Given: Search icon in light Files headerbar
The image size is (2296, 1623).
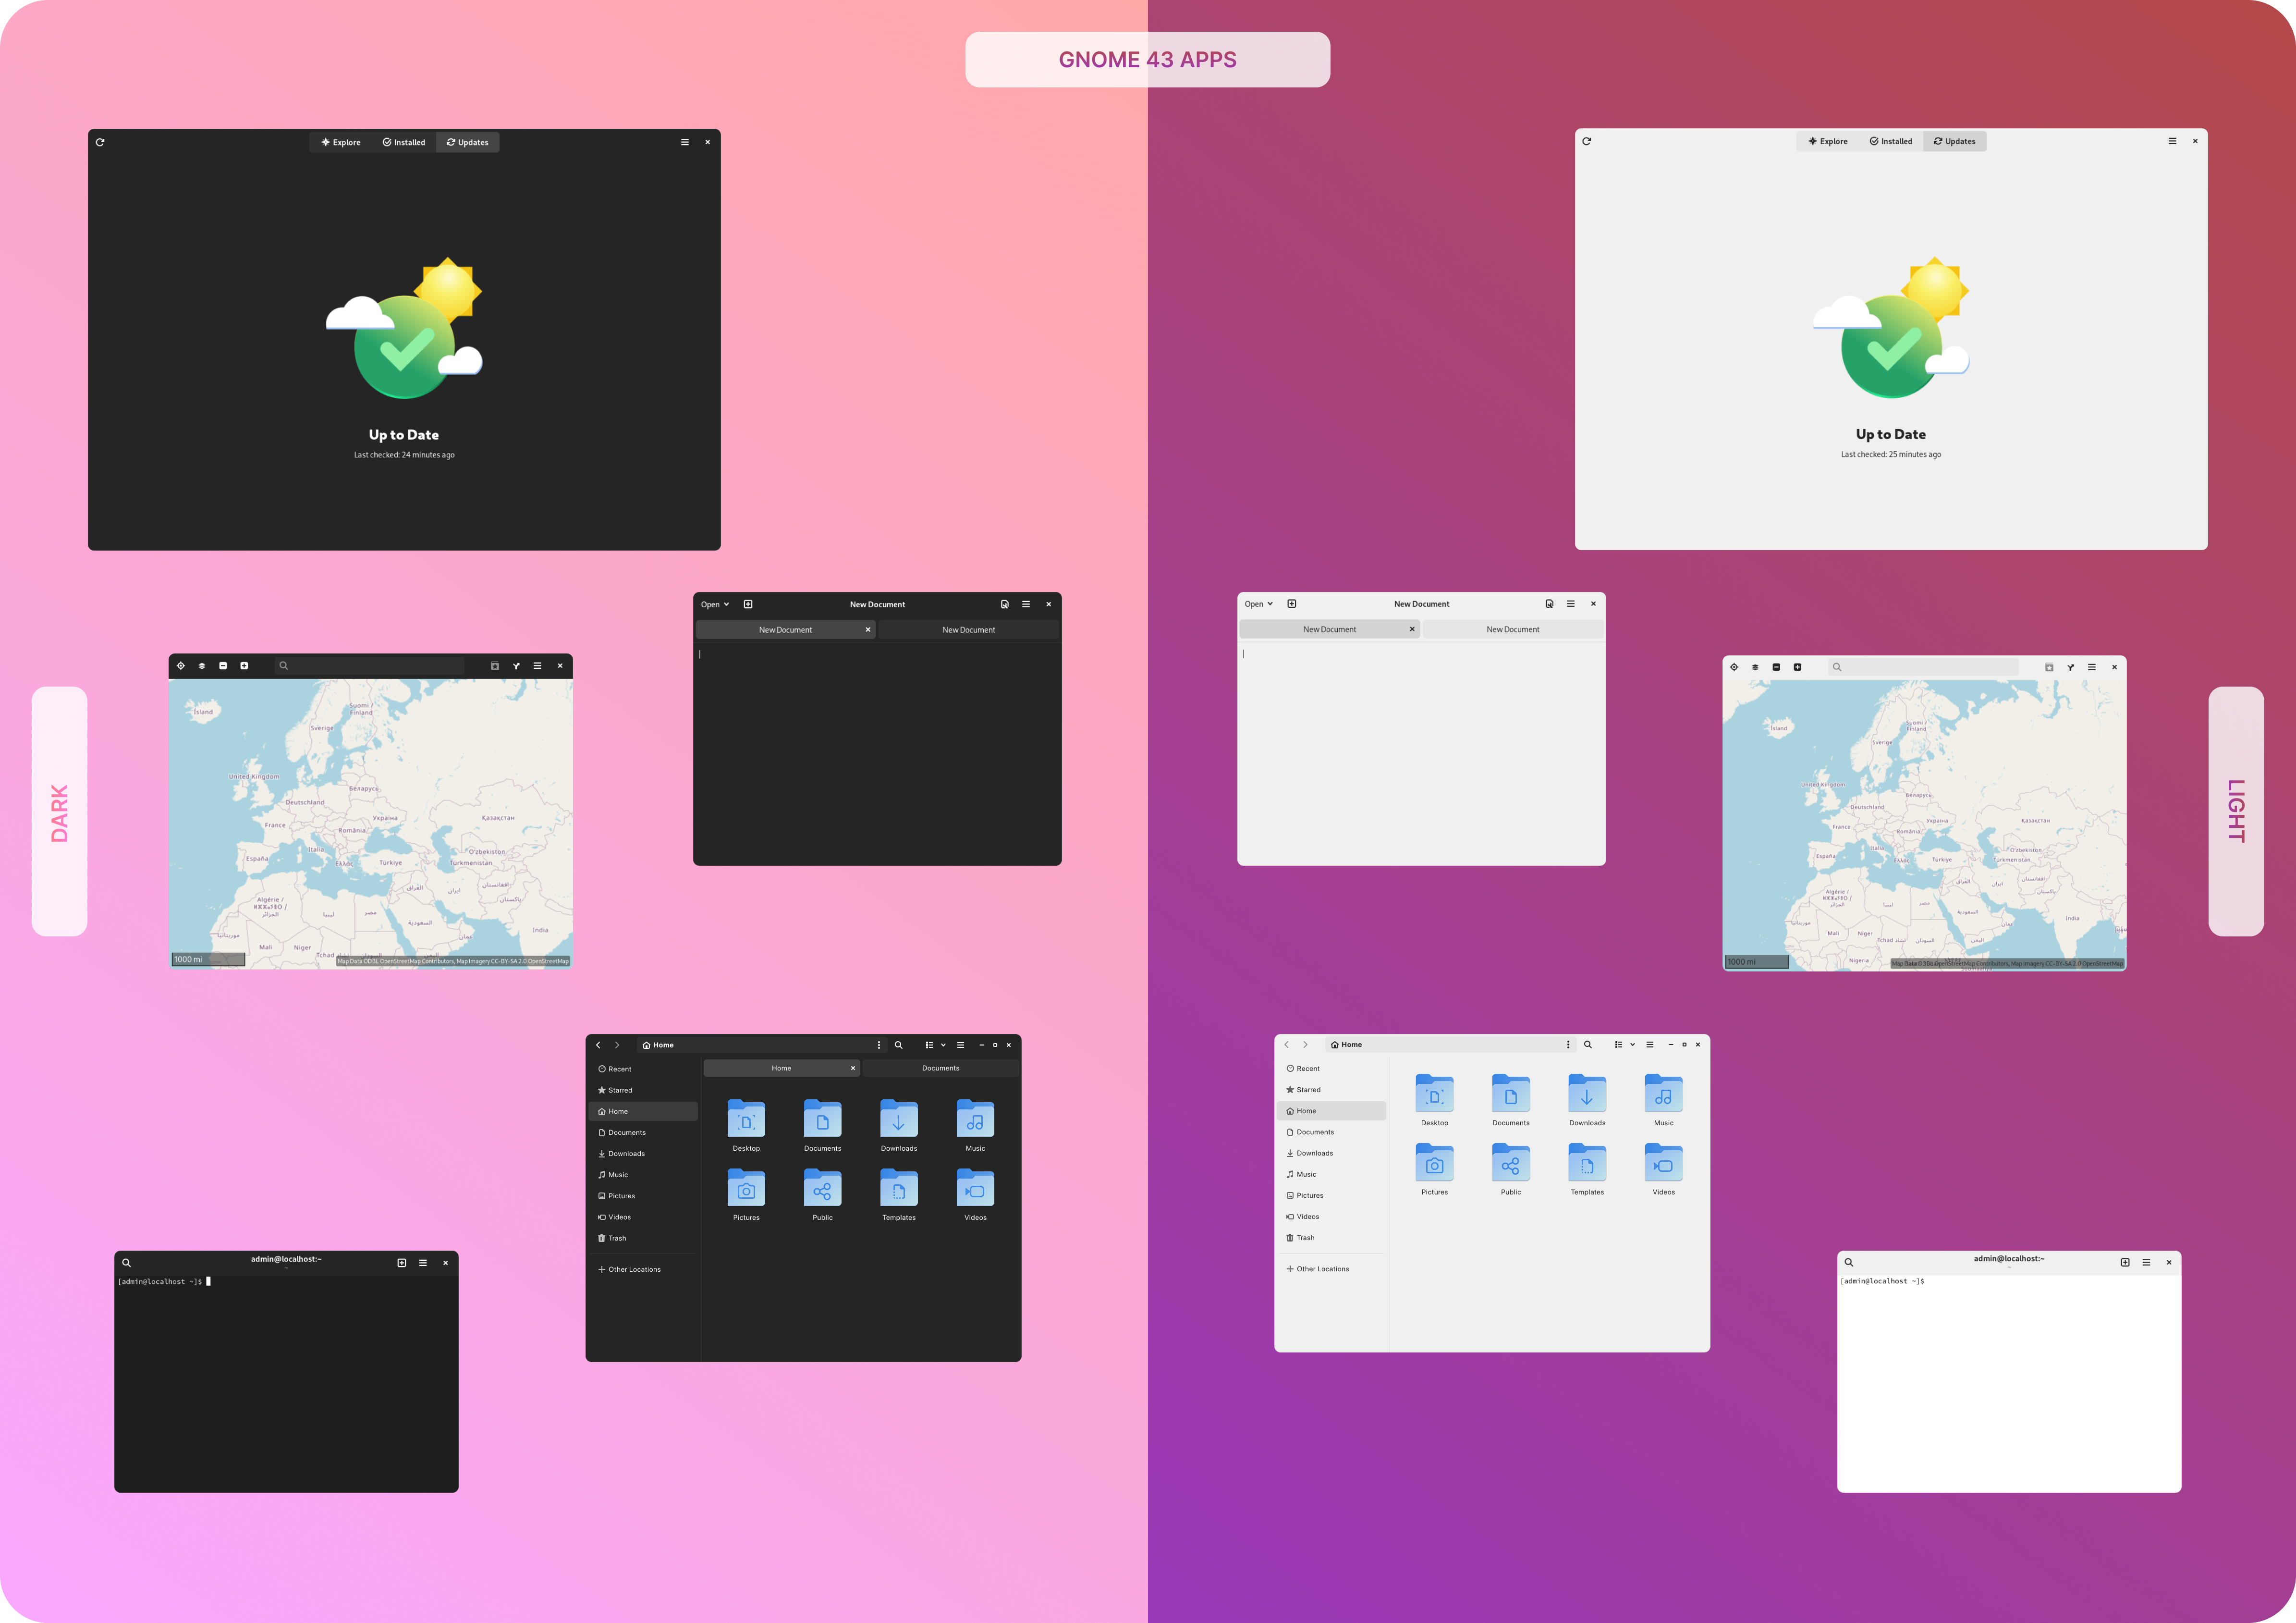Looking at the screenshot, I should coord(1587,1044).
